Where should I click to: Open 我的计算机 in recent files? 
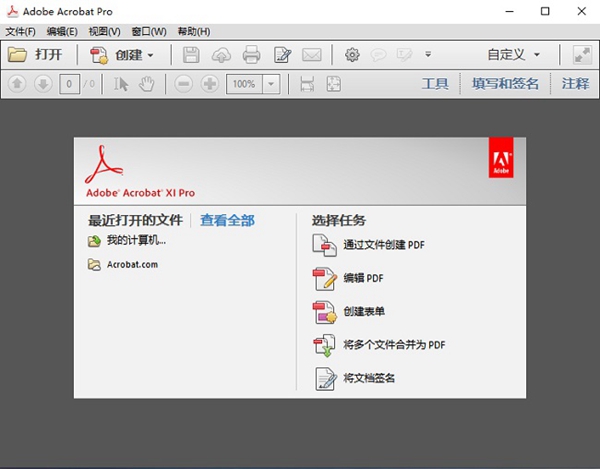[136, 240]
